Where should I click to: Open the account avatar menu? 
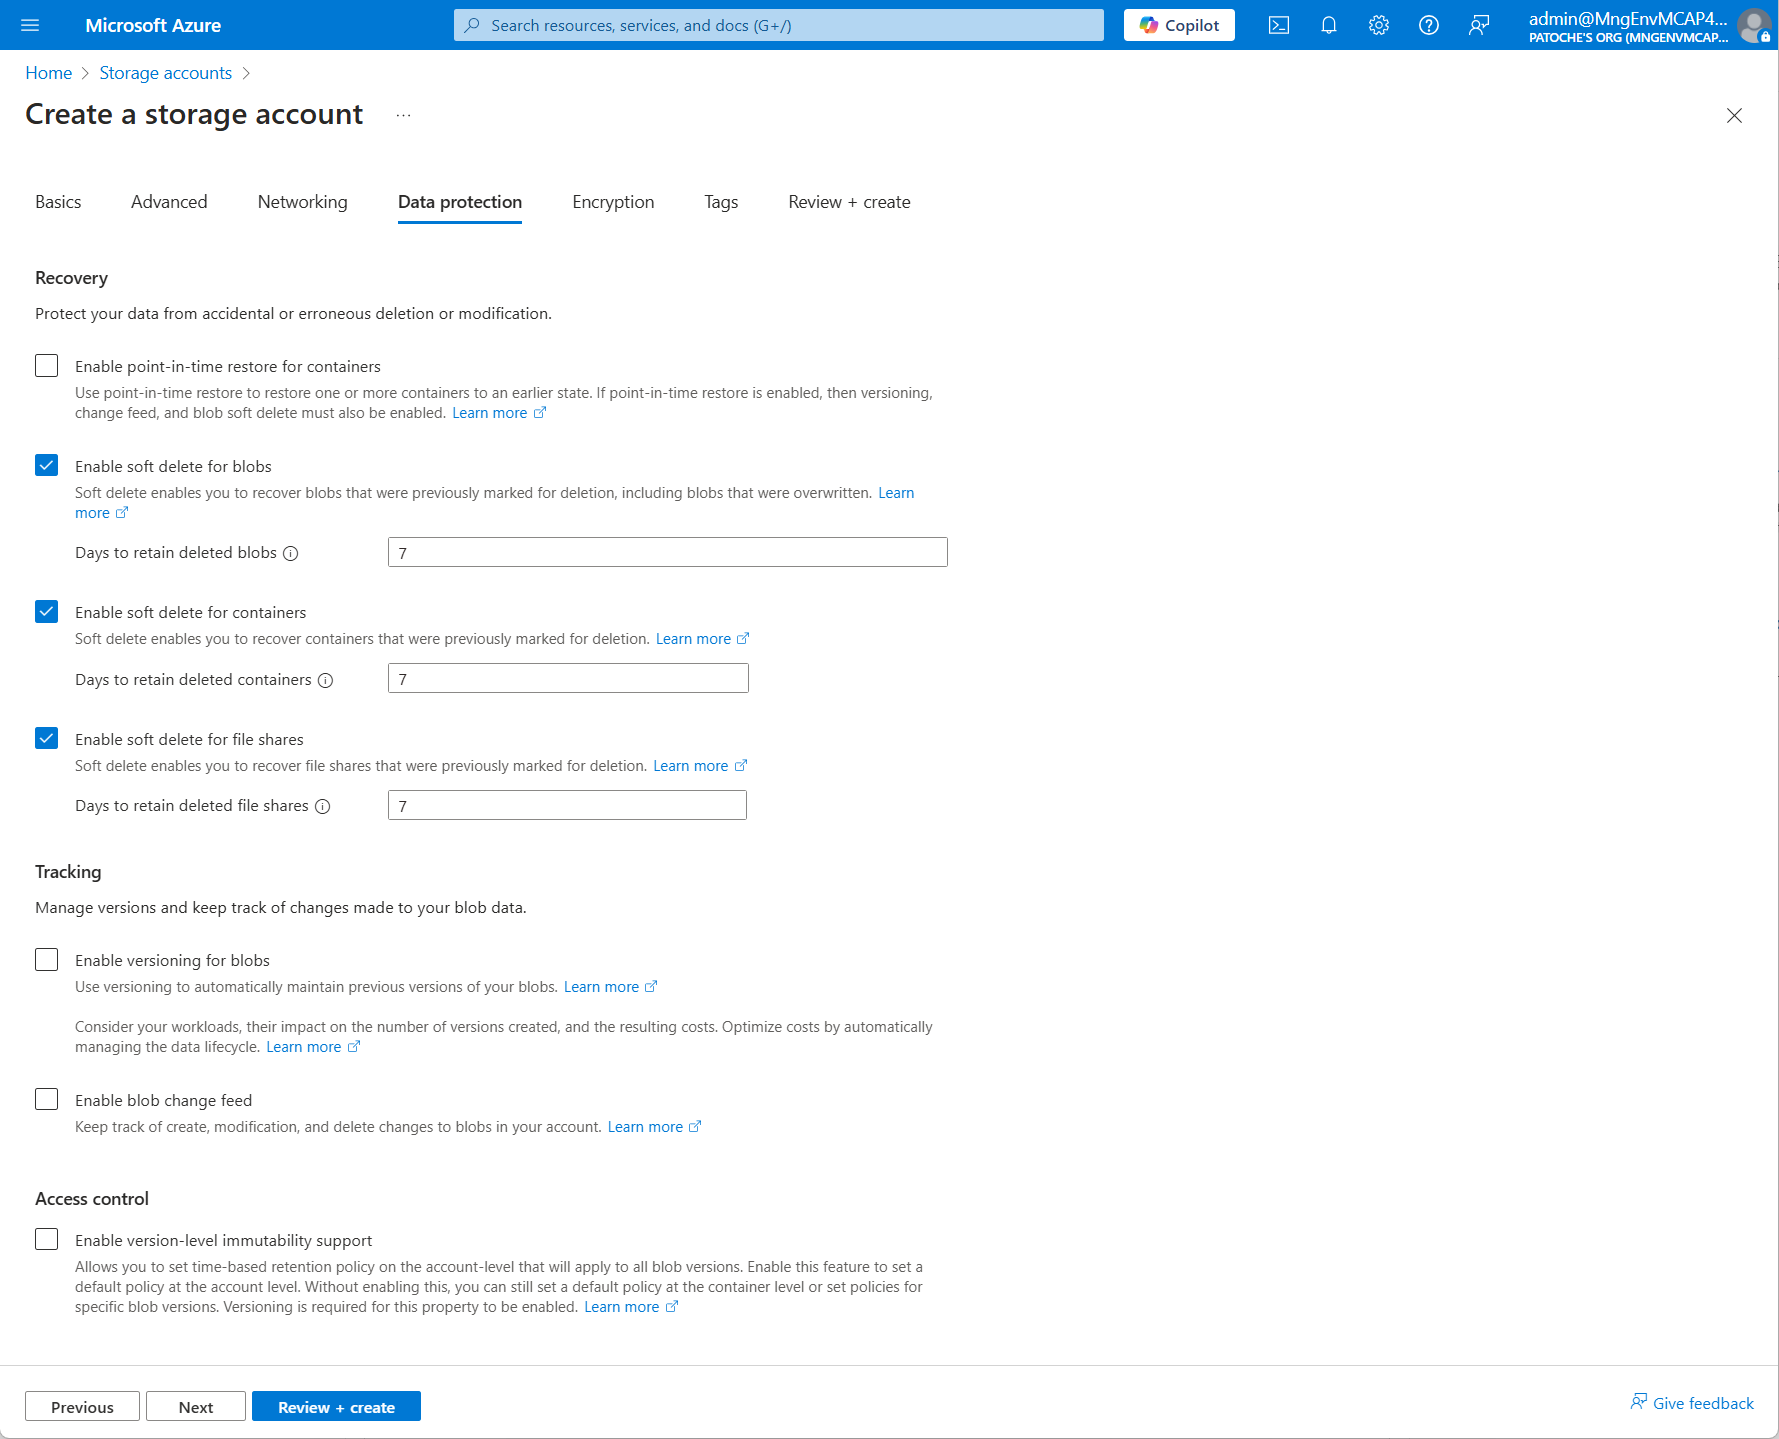1753,25
